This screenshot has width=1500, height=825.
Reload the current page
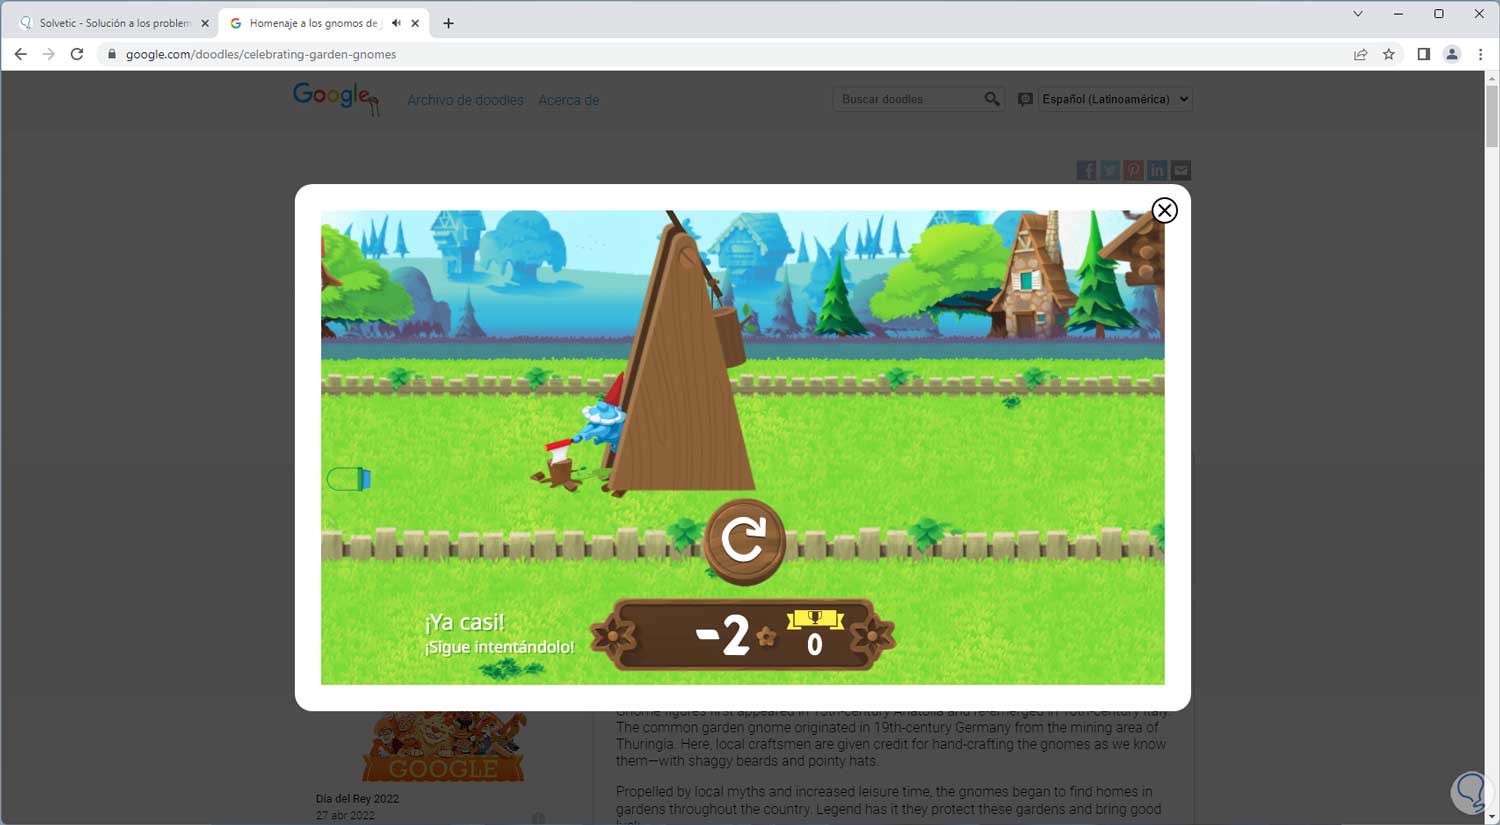click(x=77, y=54)
